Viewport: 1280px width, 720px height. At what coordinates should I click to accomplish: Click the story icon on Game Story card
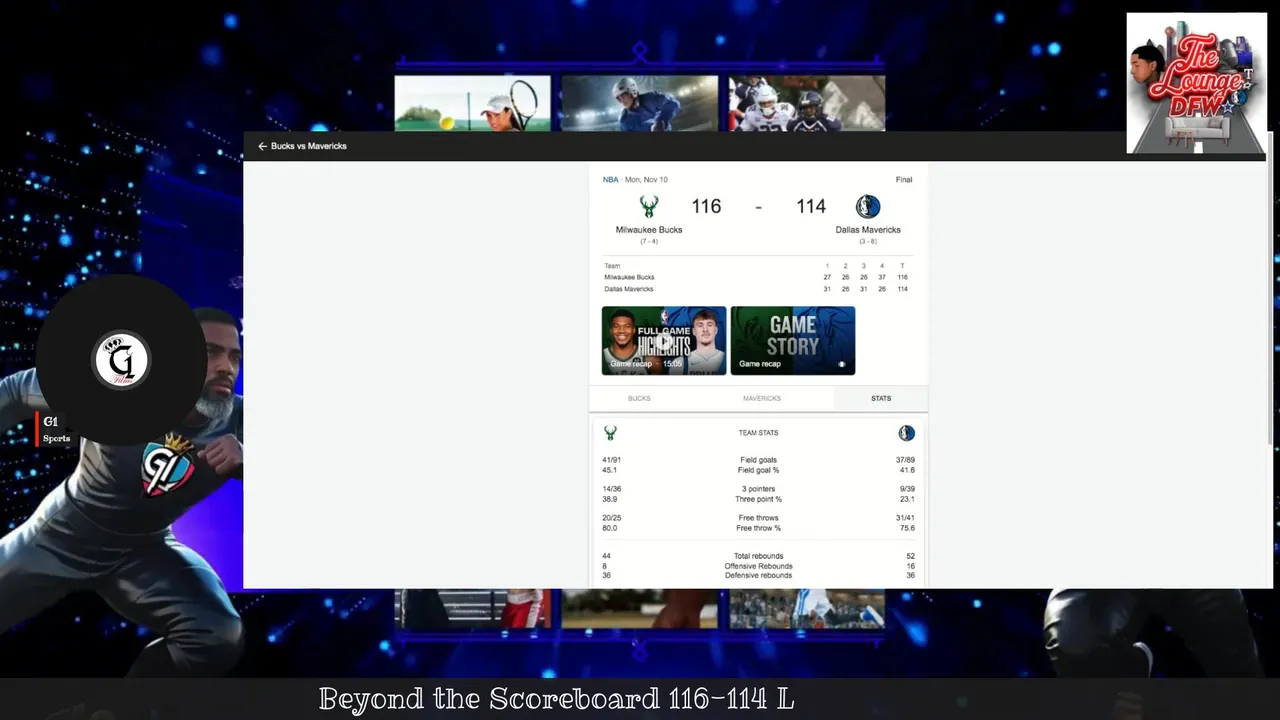841,364
